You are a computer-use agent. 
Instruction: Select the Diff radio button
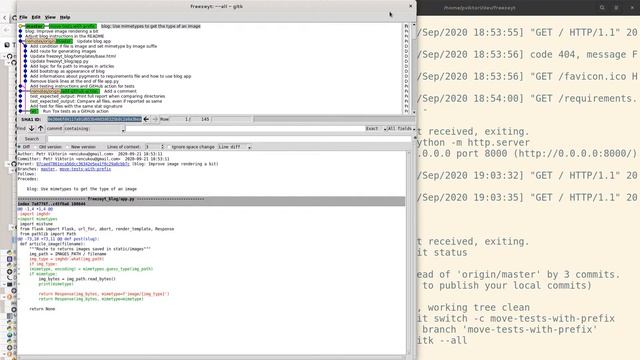point(24,147)
